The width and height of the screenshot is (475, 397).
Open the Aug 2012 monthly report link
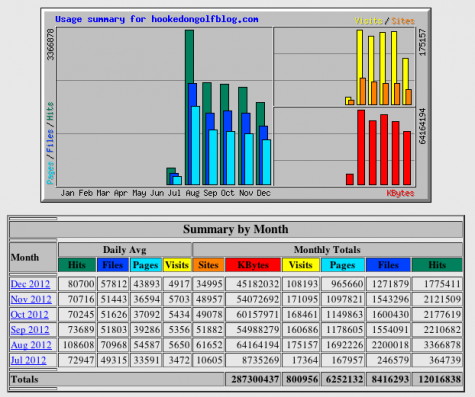pos(31,345)
